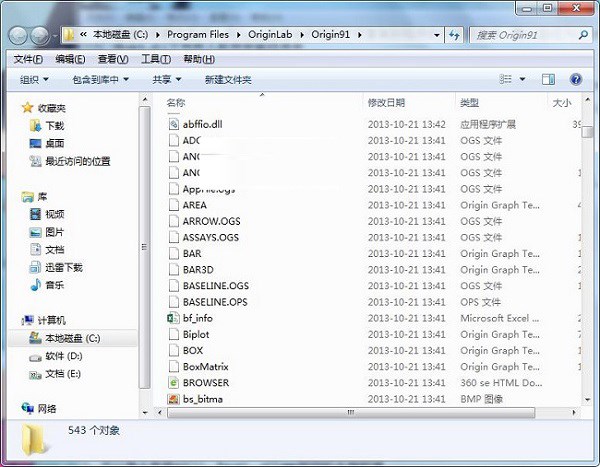Click the 软件 (D:) drive icon
Screen dimensions: 600x467
(x=35, y=357)
